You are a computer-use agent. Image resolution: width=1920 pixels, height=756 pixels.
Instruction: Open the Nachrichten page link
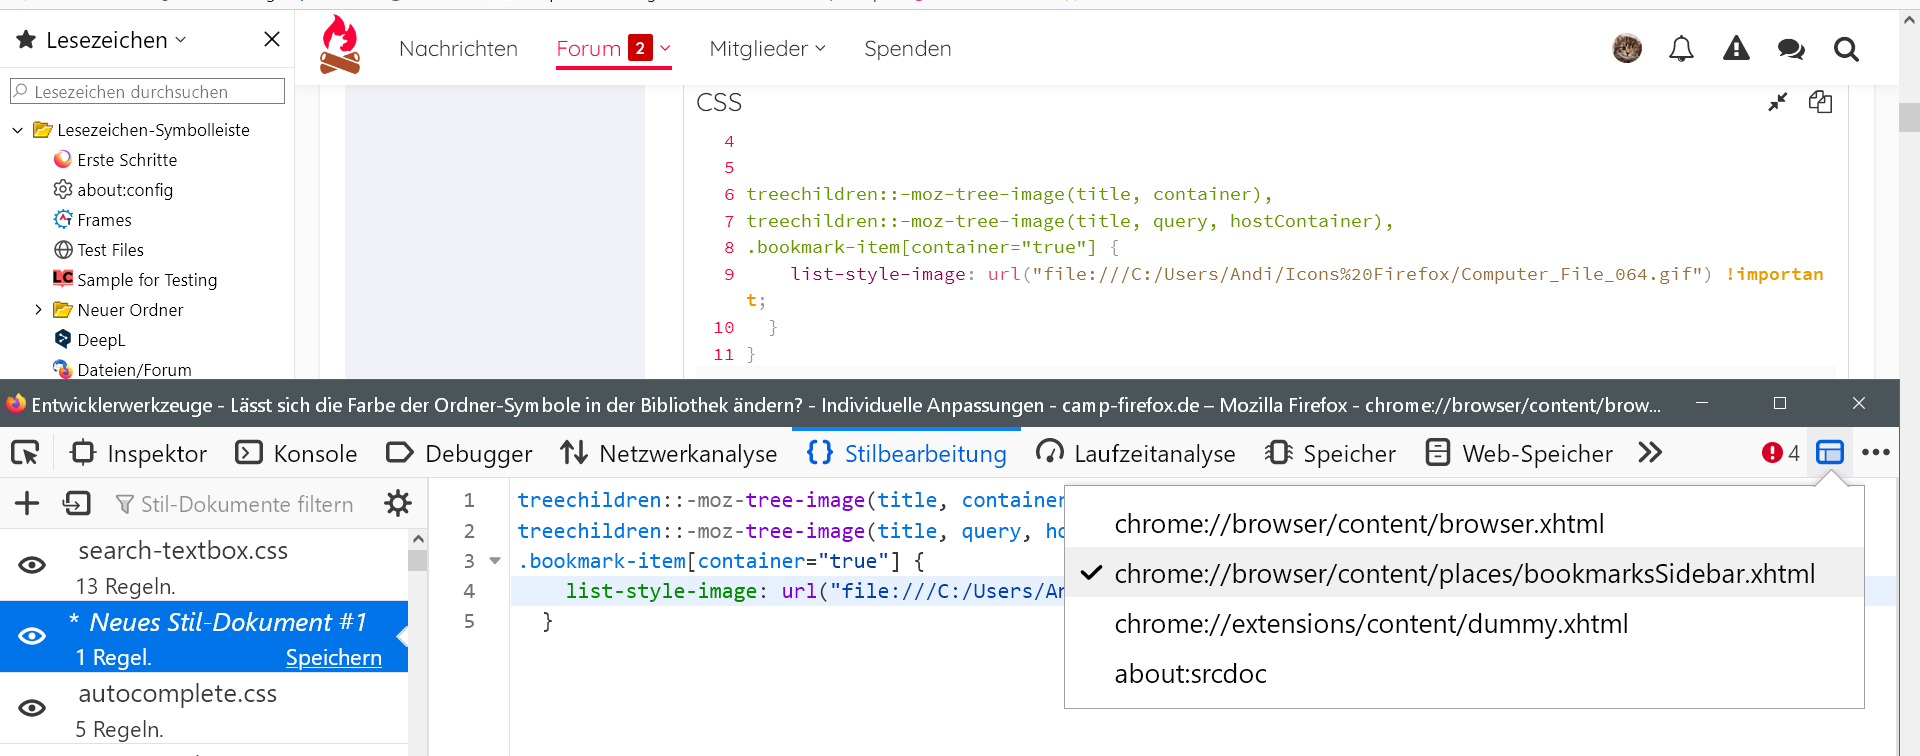coord(458,49)
